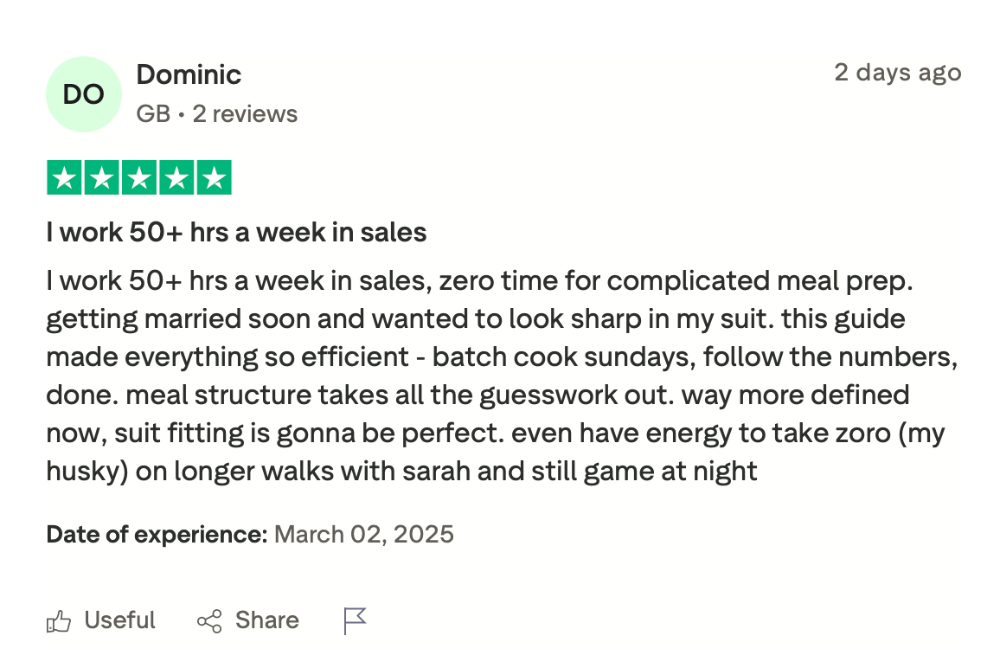Open the review title 'I work 50+ hrs a week in sales'
Screen dimensions: 1000x668
[236, 233]
